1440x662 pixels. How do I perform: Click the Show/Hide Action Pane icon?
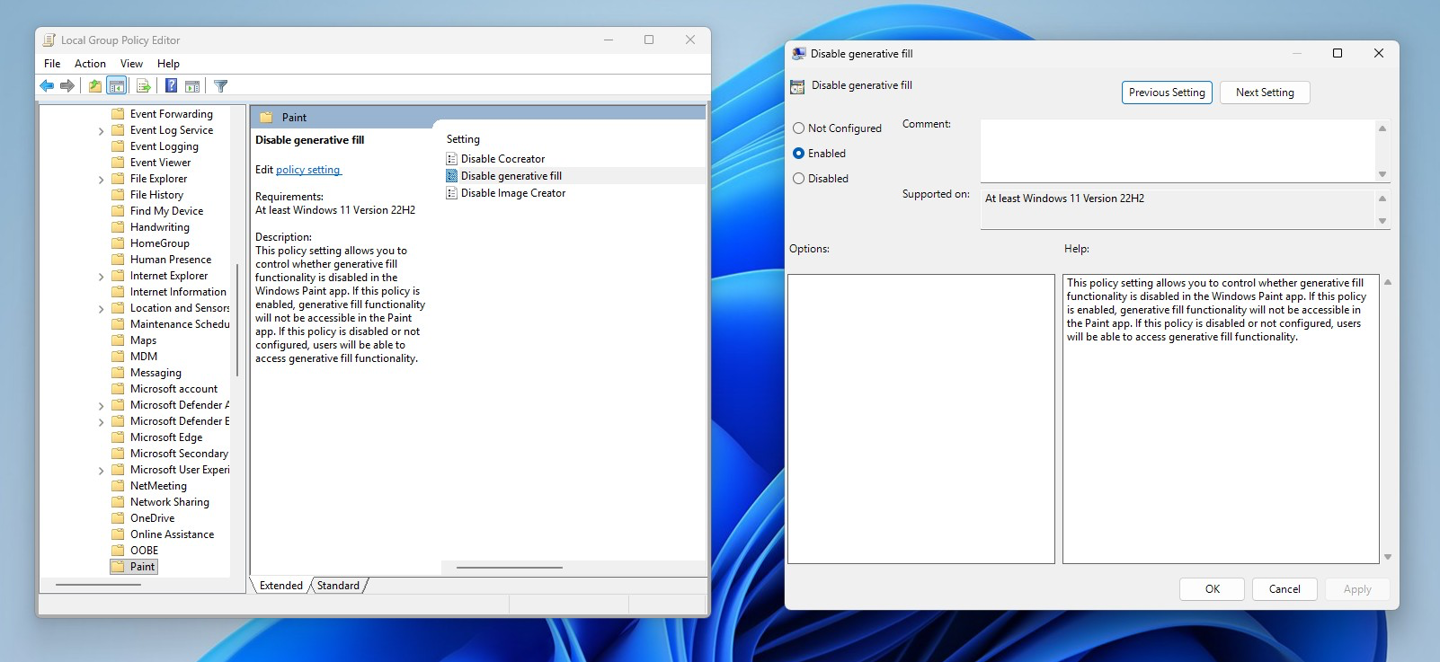coord(192,86)
